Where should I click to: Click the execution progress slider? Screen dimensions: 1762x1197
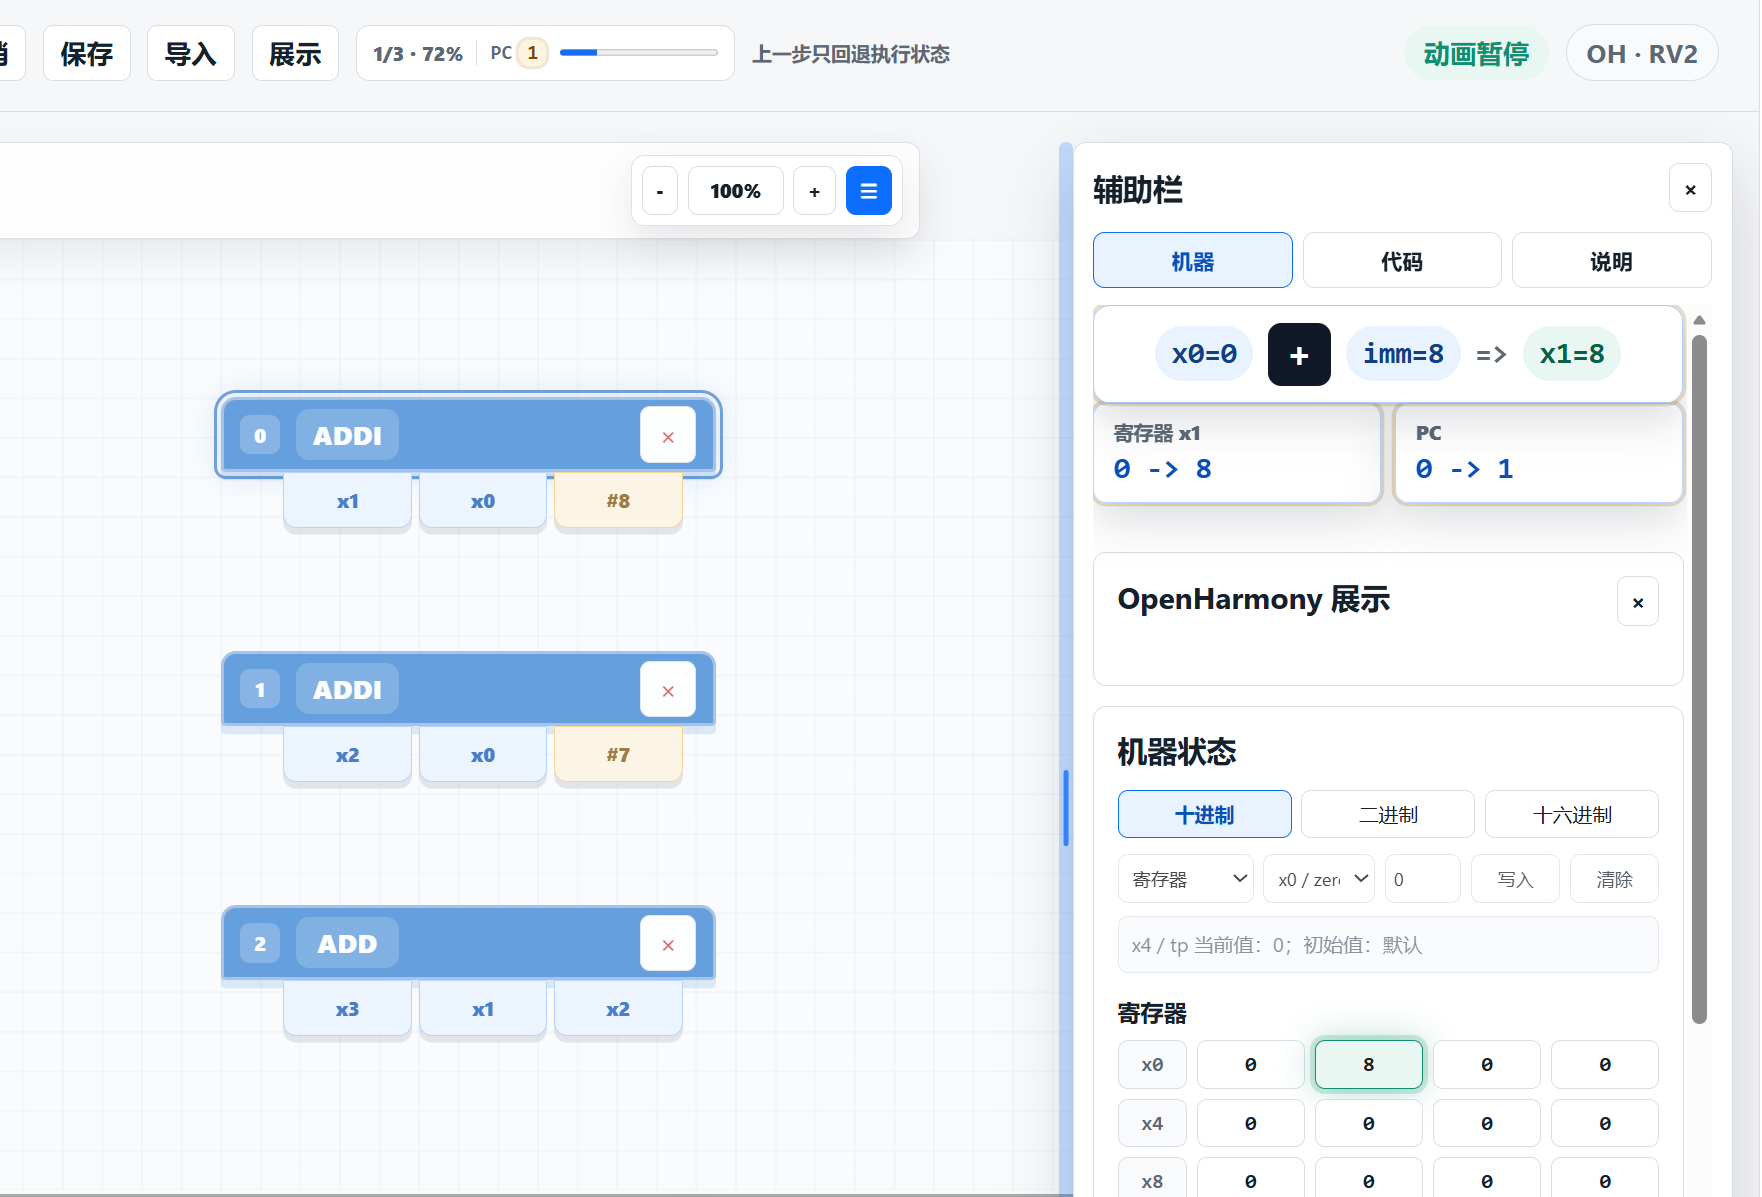639,53
